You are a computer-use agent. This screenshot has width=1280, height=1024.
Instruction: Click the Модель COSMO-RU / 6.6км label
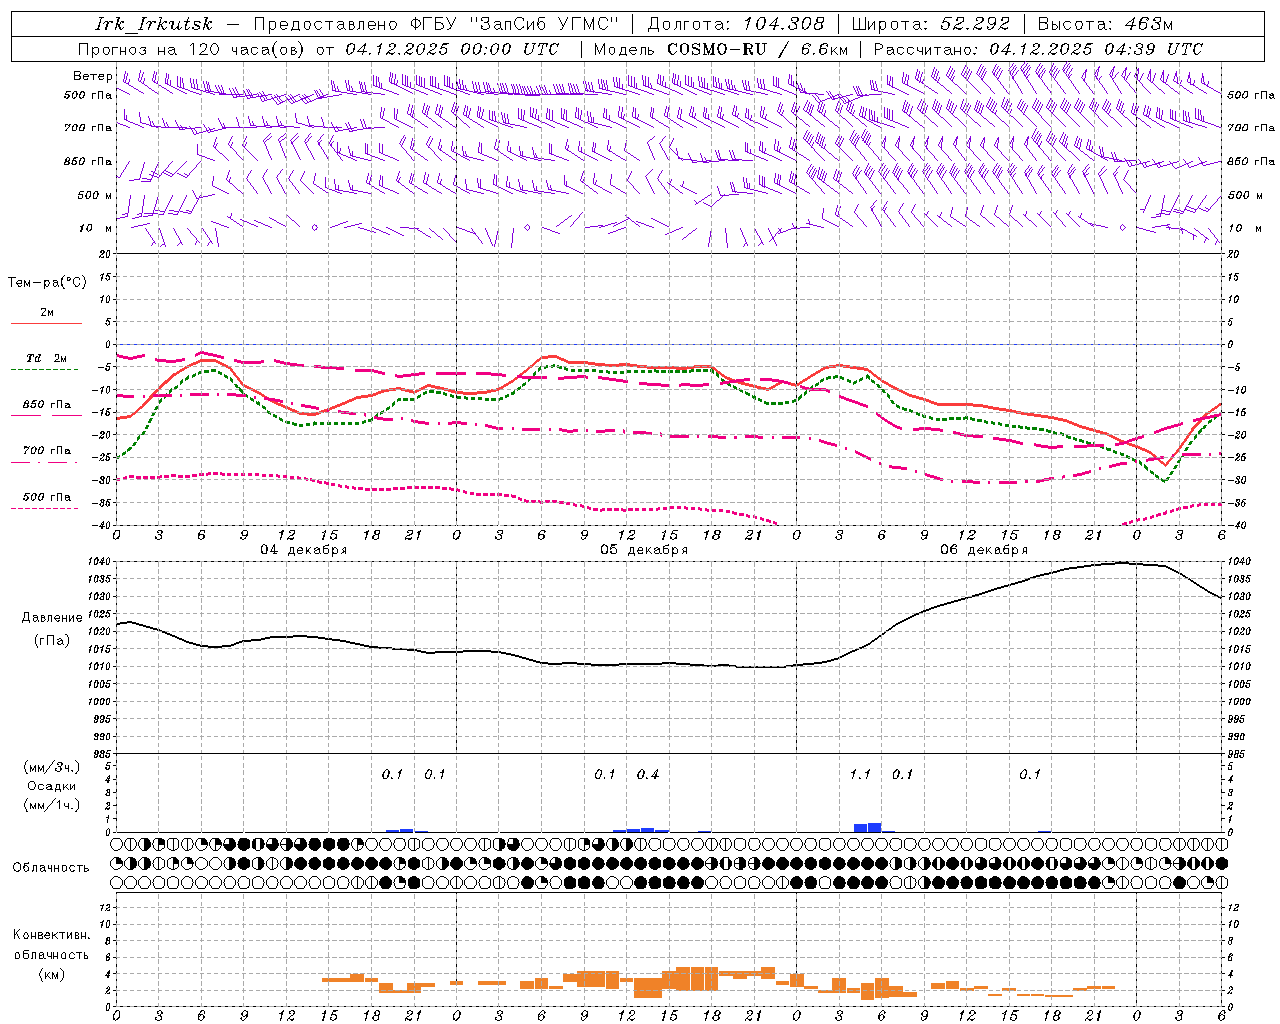721,49
